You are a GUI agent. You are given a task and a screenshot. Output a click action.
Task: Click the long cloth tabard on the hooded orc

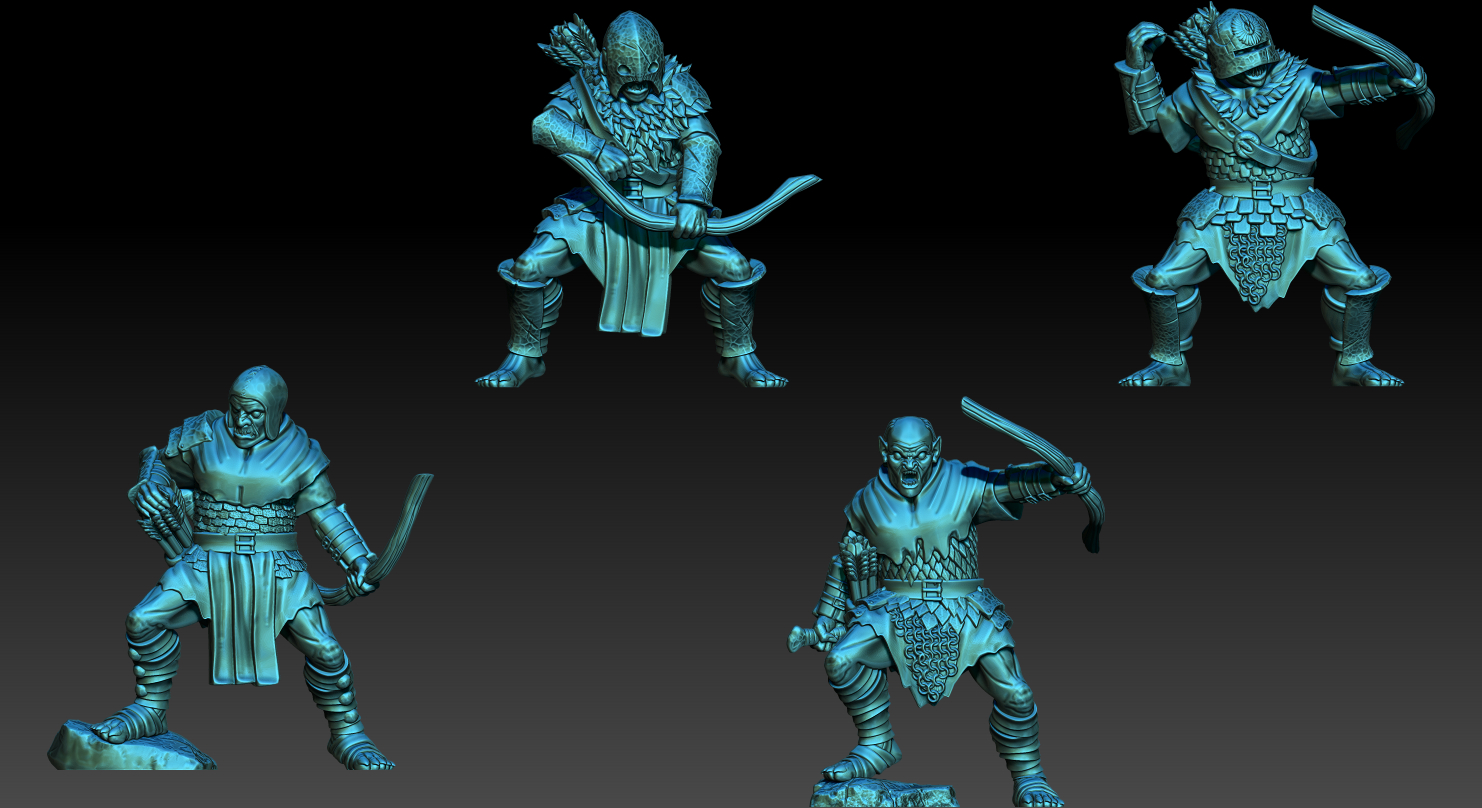[x=242, y=620]
